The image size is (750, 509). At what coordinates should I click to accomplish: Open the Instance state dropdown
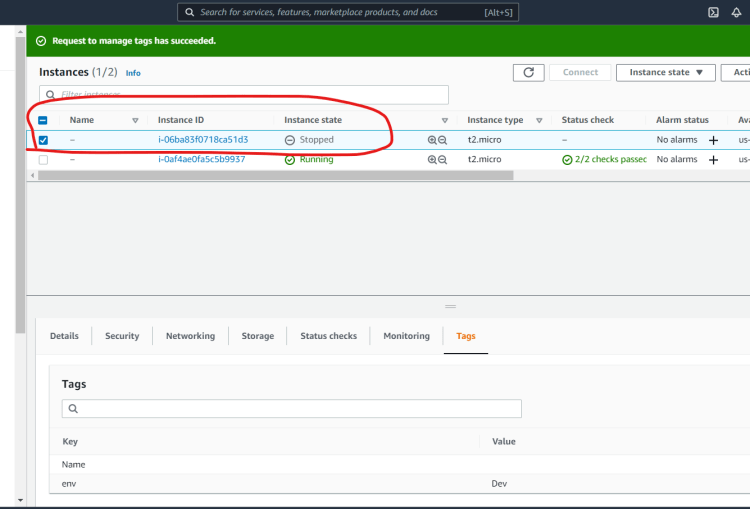665,72
